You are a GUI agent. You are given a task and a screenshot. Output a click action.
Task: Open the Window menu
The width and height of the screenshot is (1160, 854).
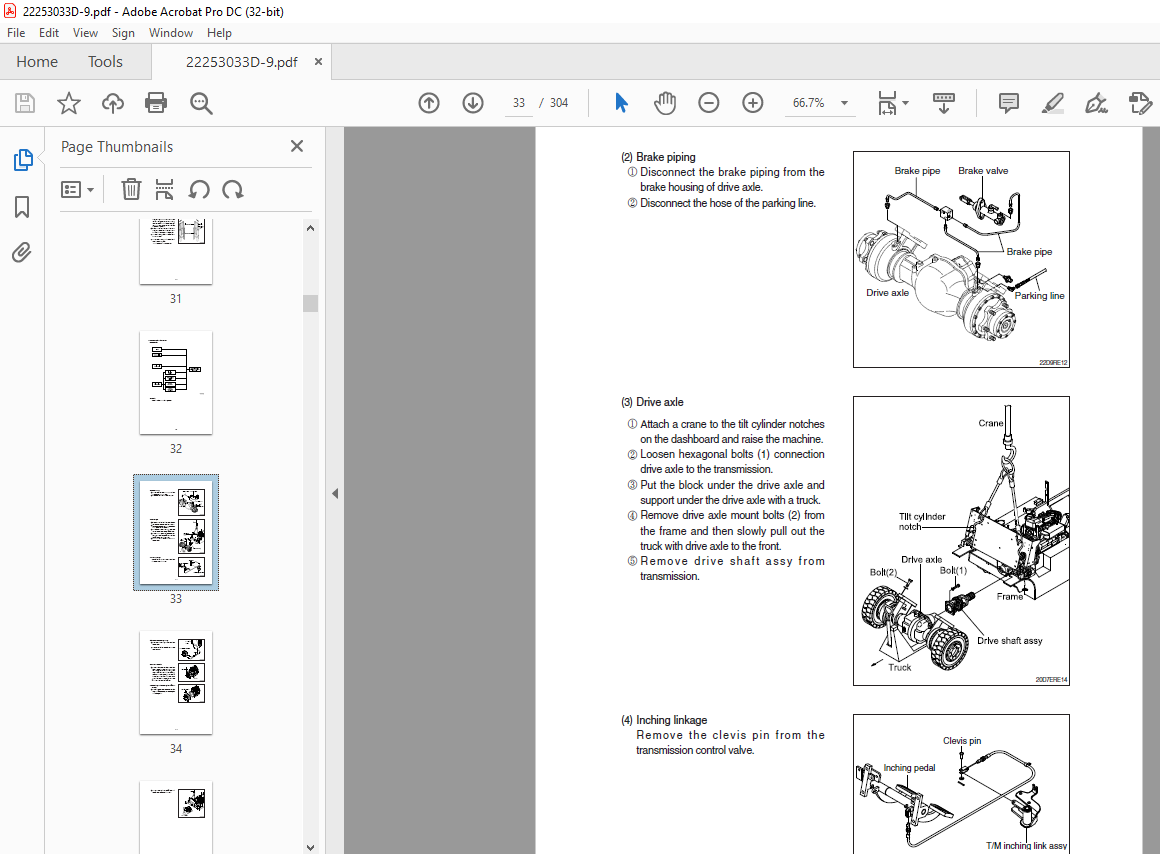point(171,33)
